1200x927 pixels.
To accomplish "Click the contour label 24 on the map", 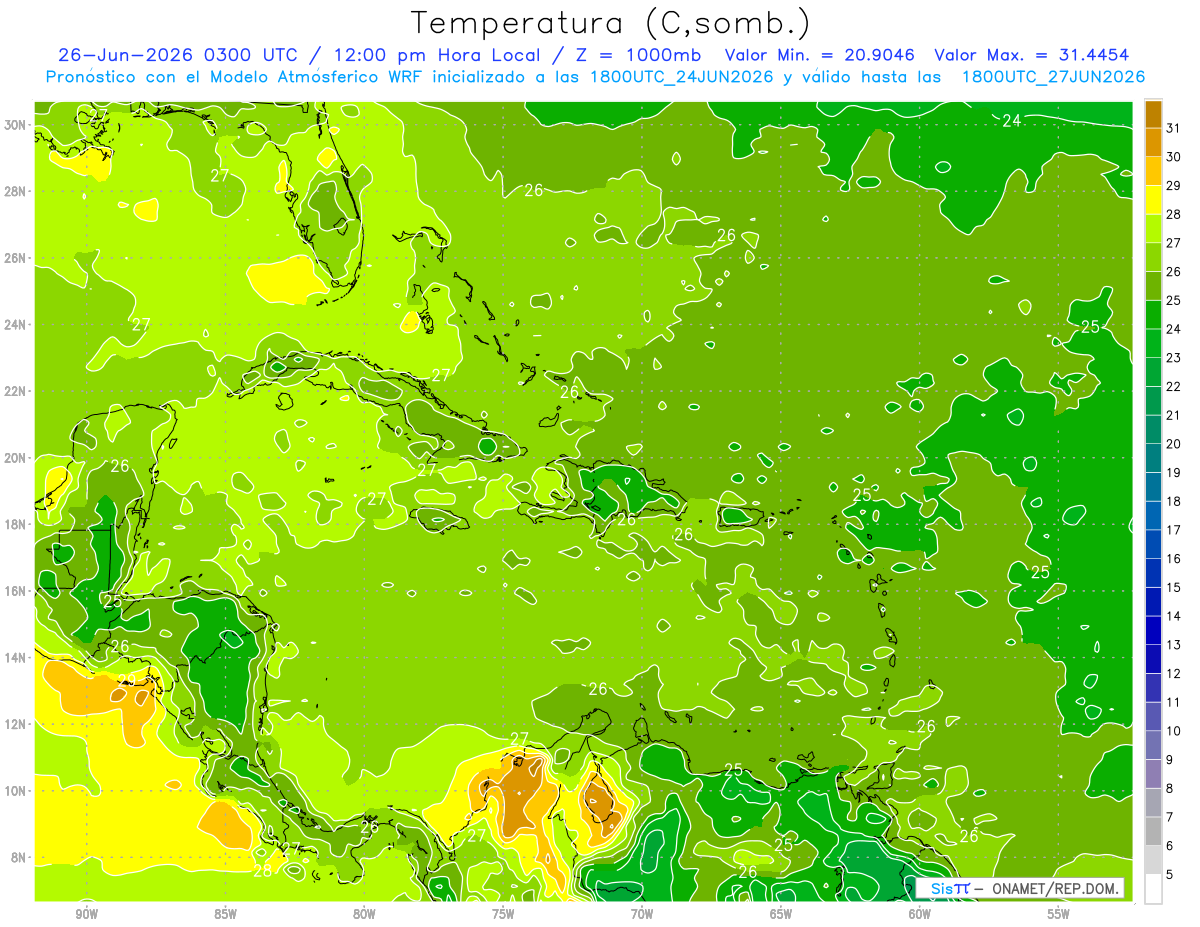I will [x=1011, y=121].
